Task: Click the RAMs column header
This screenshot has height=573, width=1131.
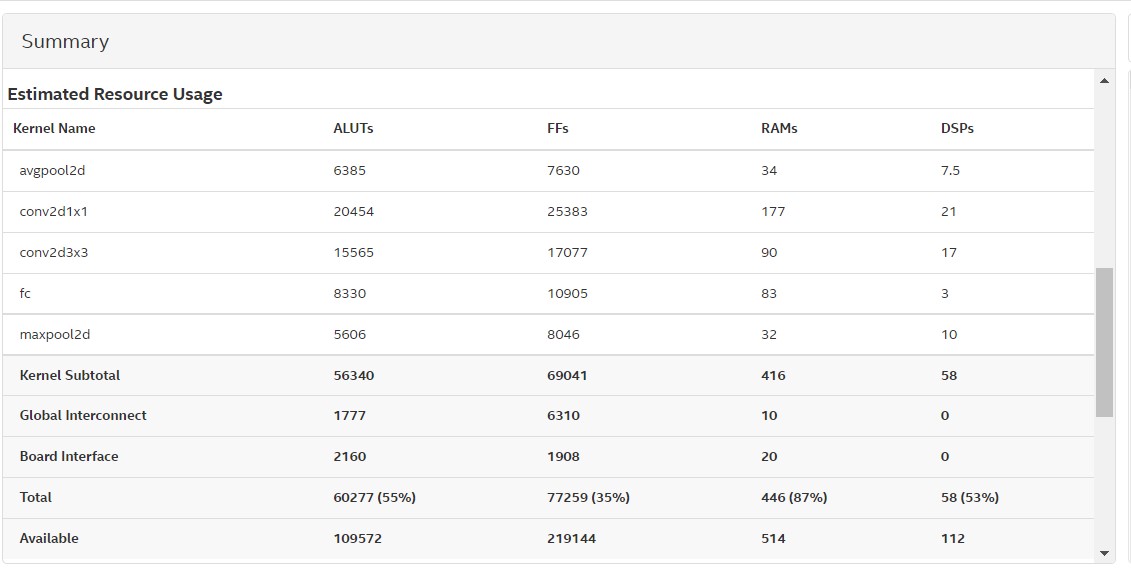Action: [779, 129]
